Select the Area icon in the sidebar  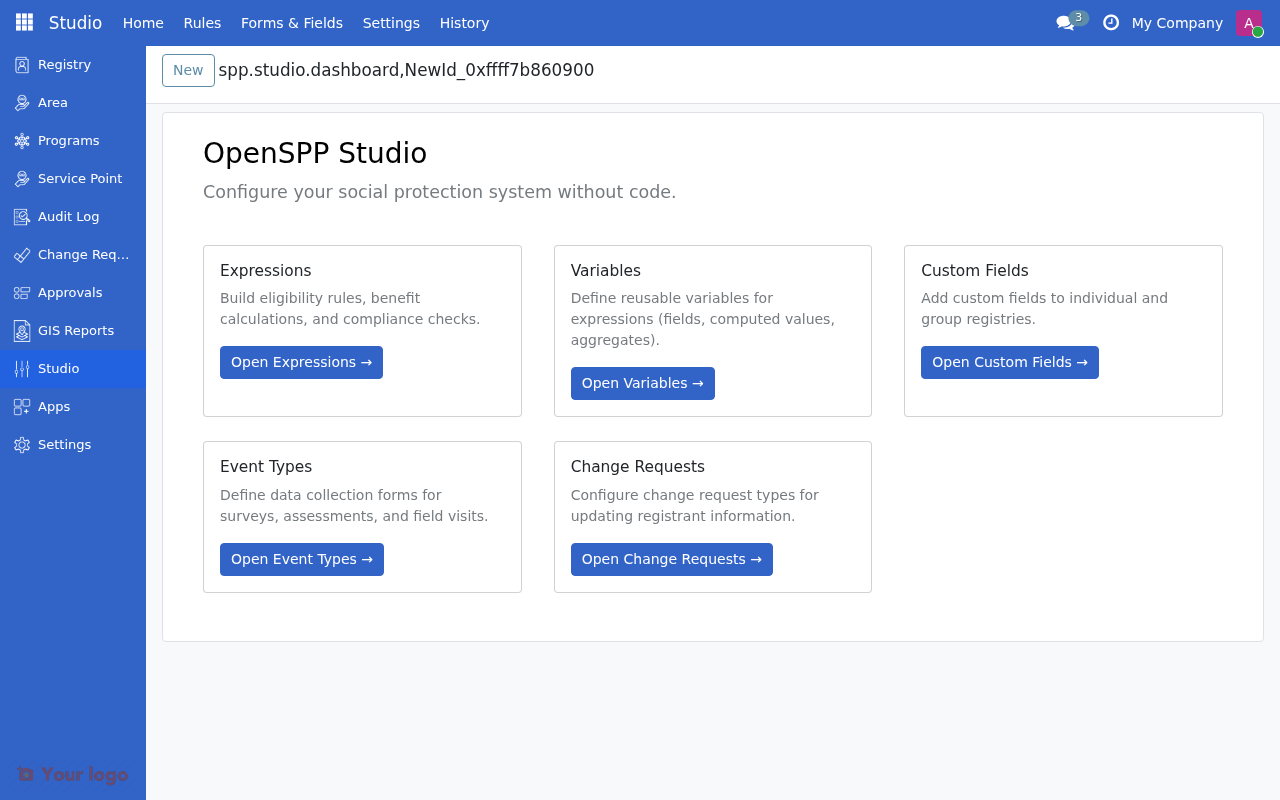coord(52,102)
